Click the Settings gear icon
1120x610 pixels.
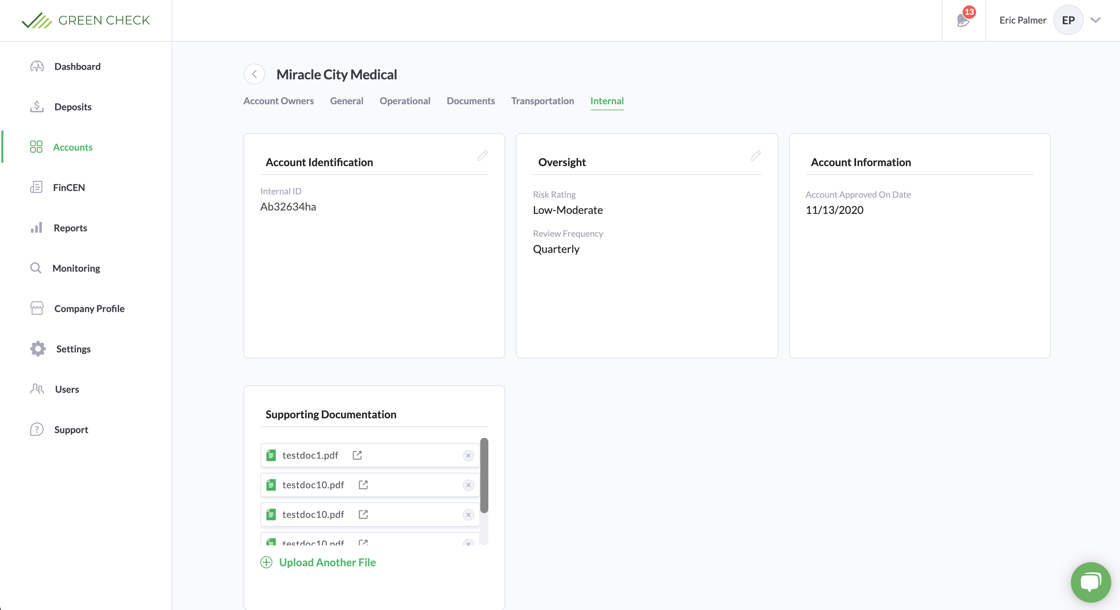click(38, 349)
